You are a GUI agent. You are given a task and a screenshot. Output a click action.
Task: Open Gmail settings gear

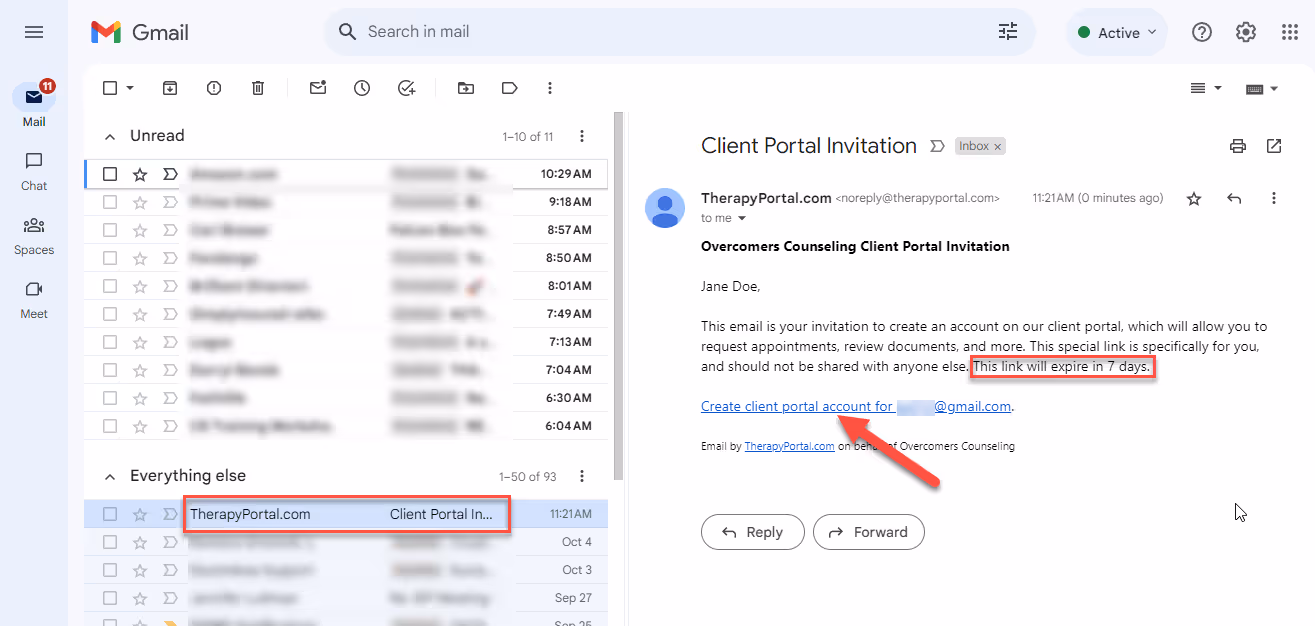[x=1245, y=31]
